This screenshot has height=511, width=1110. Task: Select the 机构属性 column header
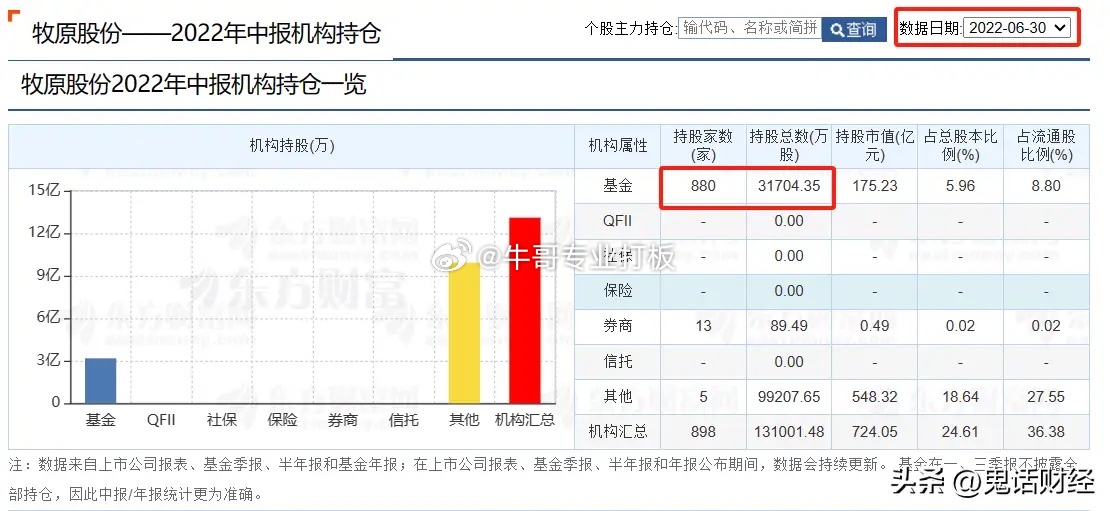pyautogui.click(x=617, y=146)
